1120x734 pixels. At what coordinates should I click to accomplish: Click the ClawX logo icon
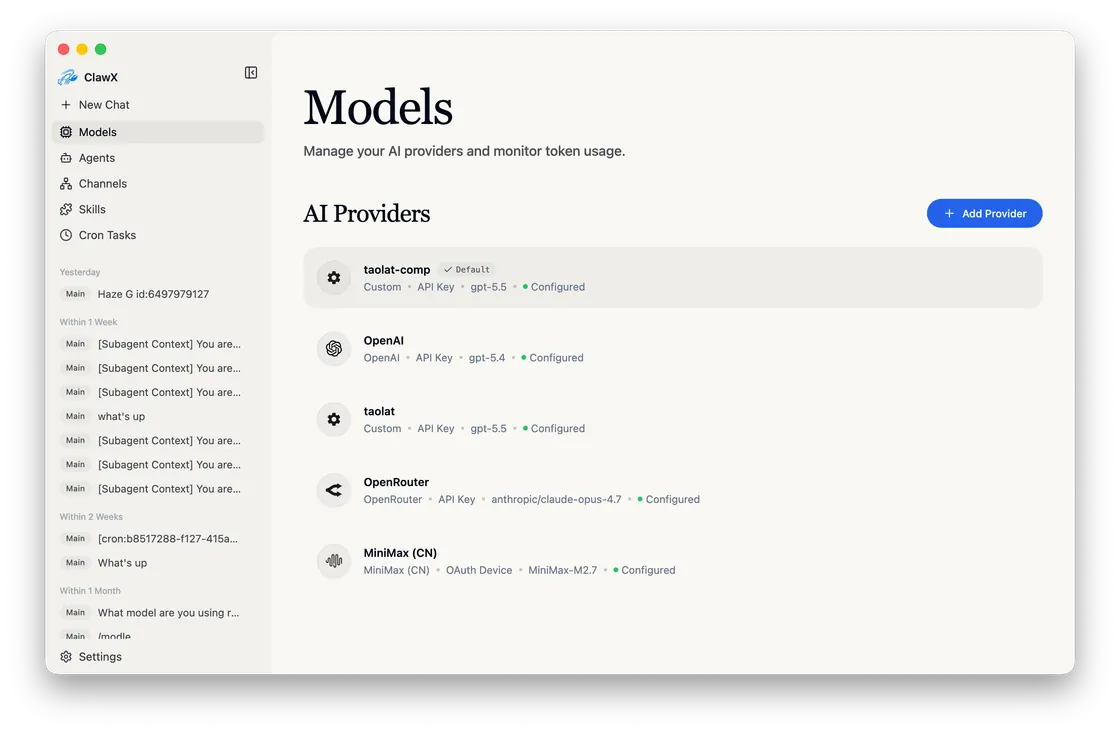click(68, 77)
